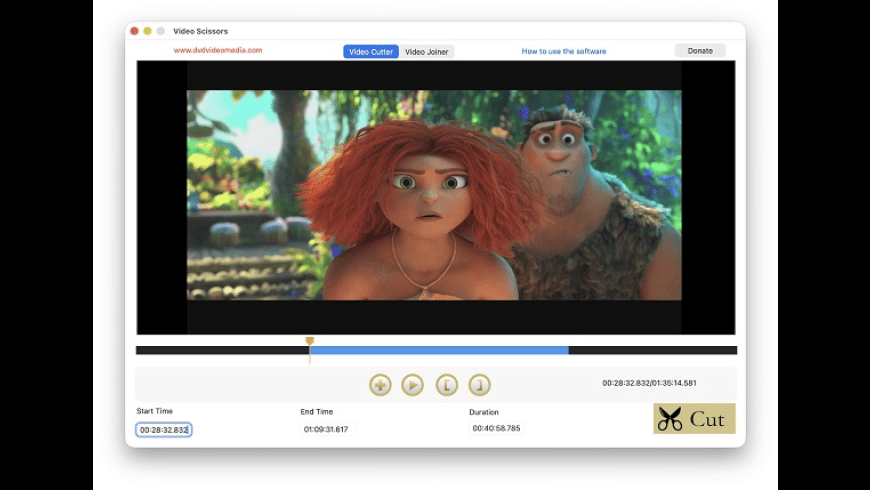Click the Donate button
870x490 pixels.
click(x=700, y=50)
